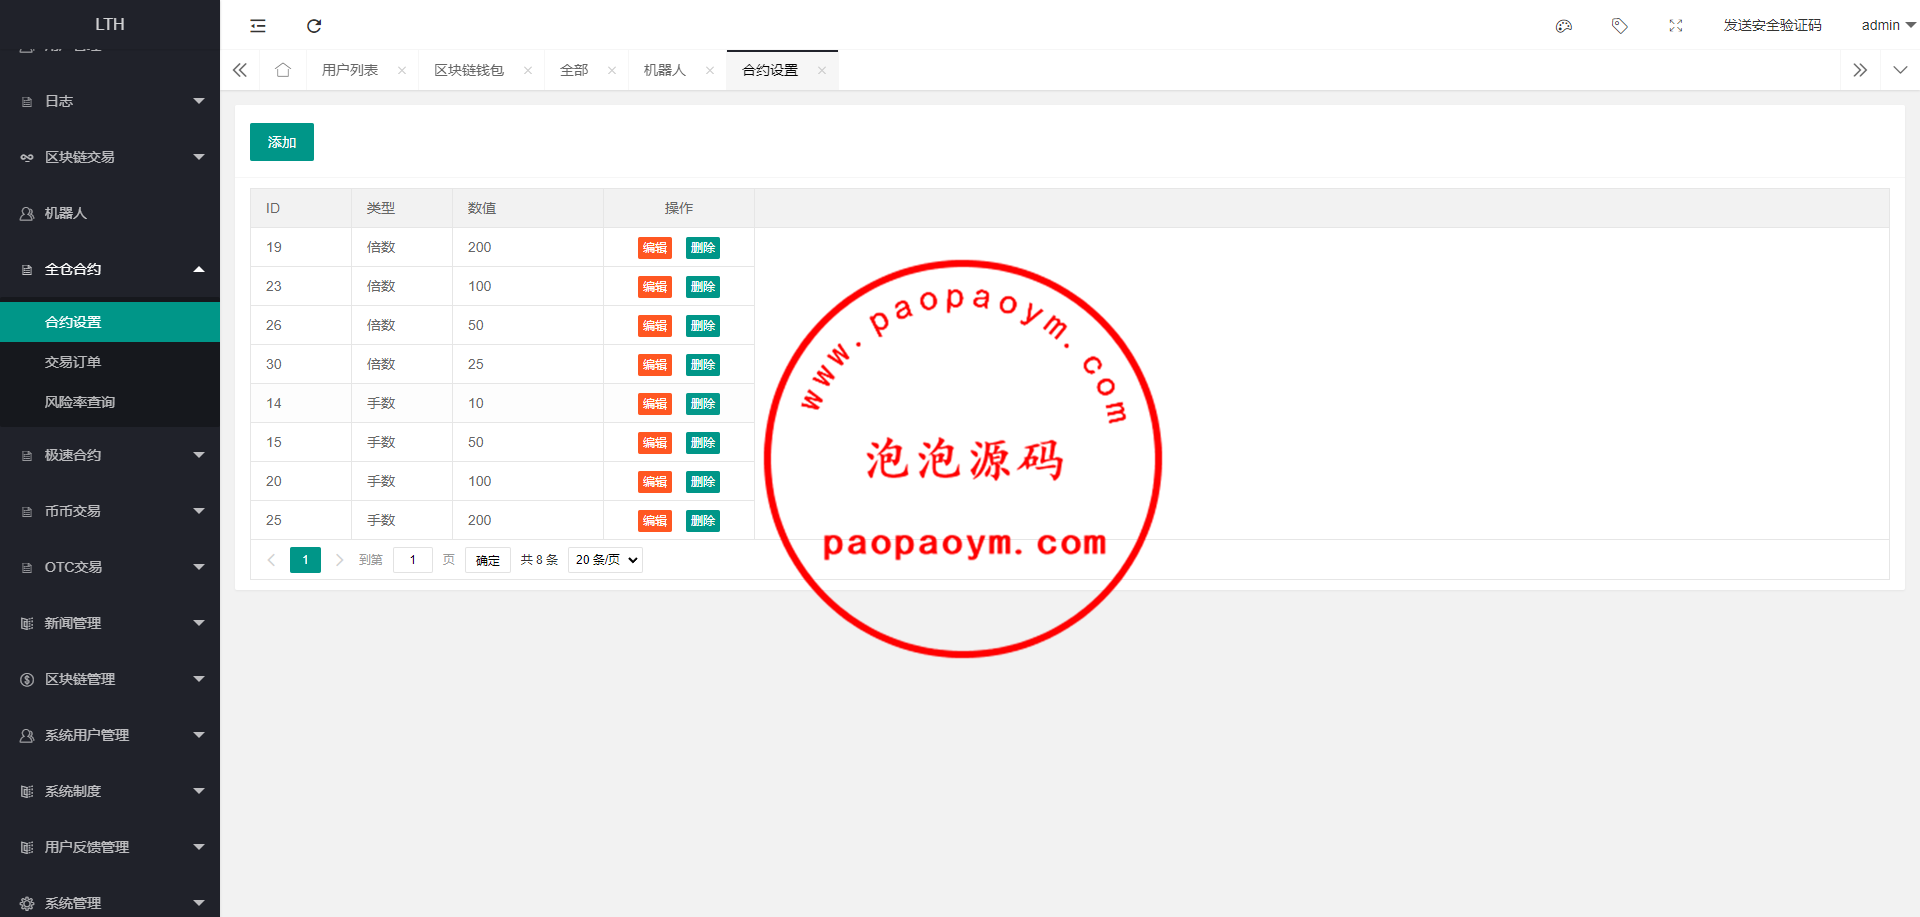Expand the 用户反馈管理 sidebar menu
The height and width of the screenshot is (917, 1920).
coord(110,847)
